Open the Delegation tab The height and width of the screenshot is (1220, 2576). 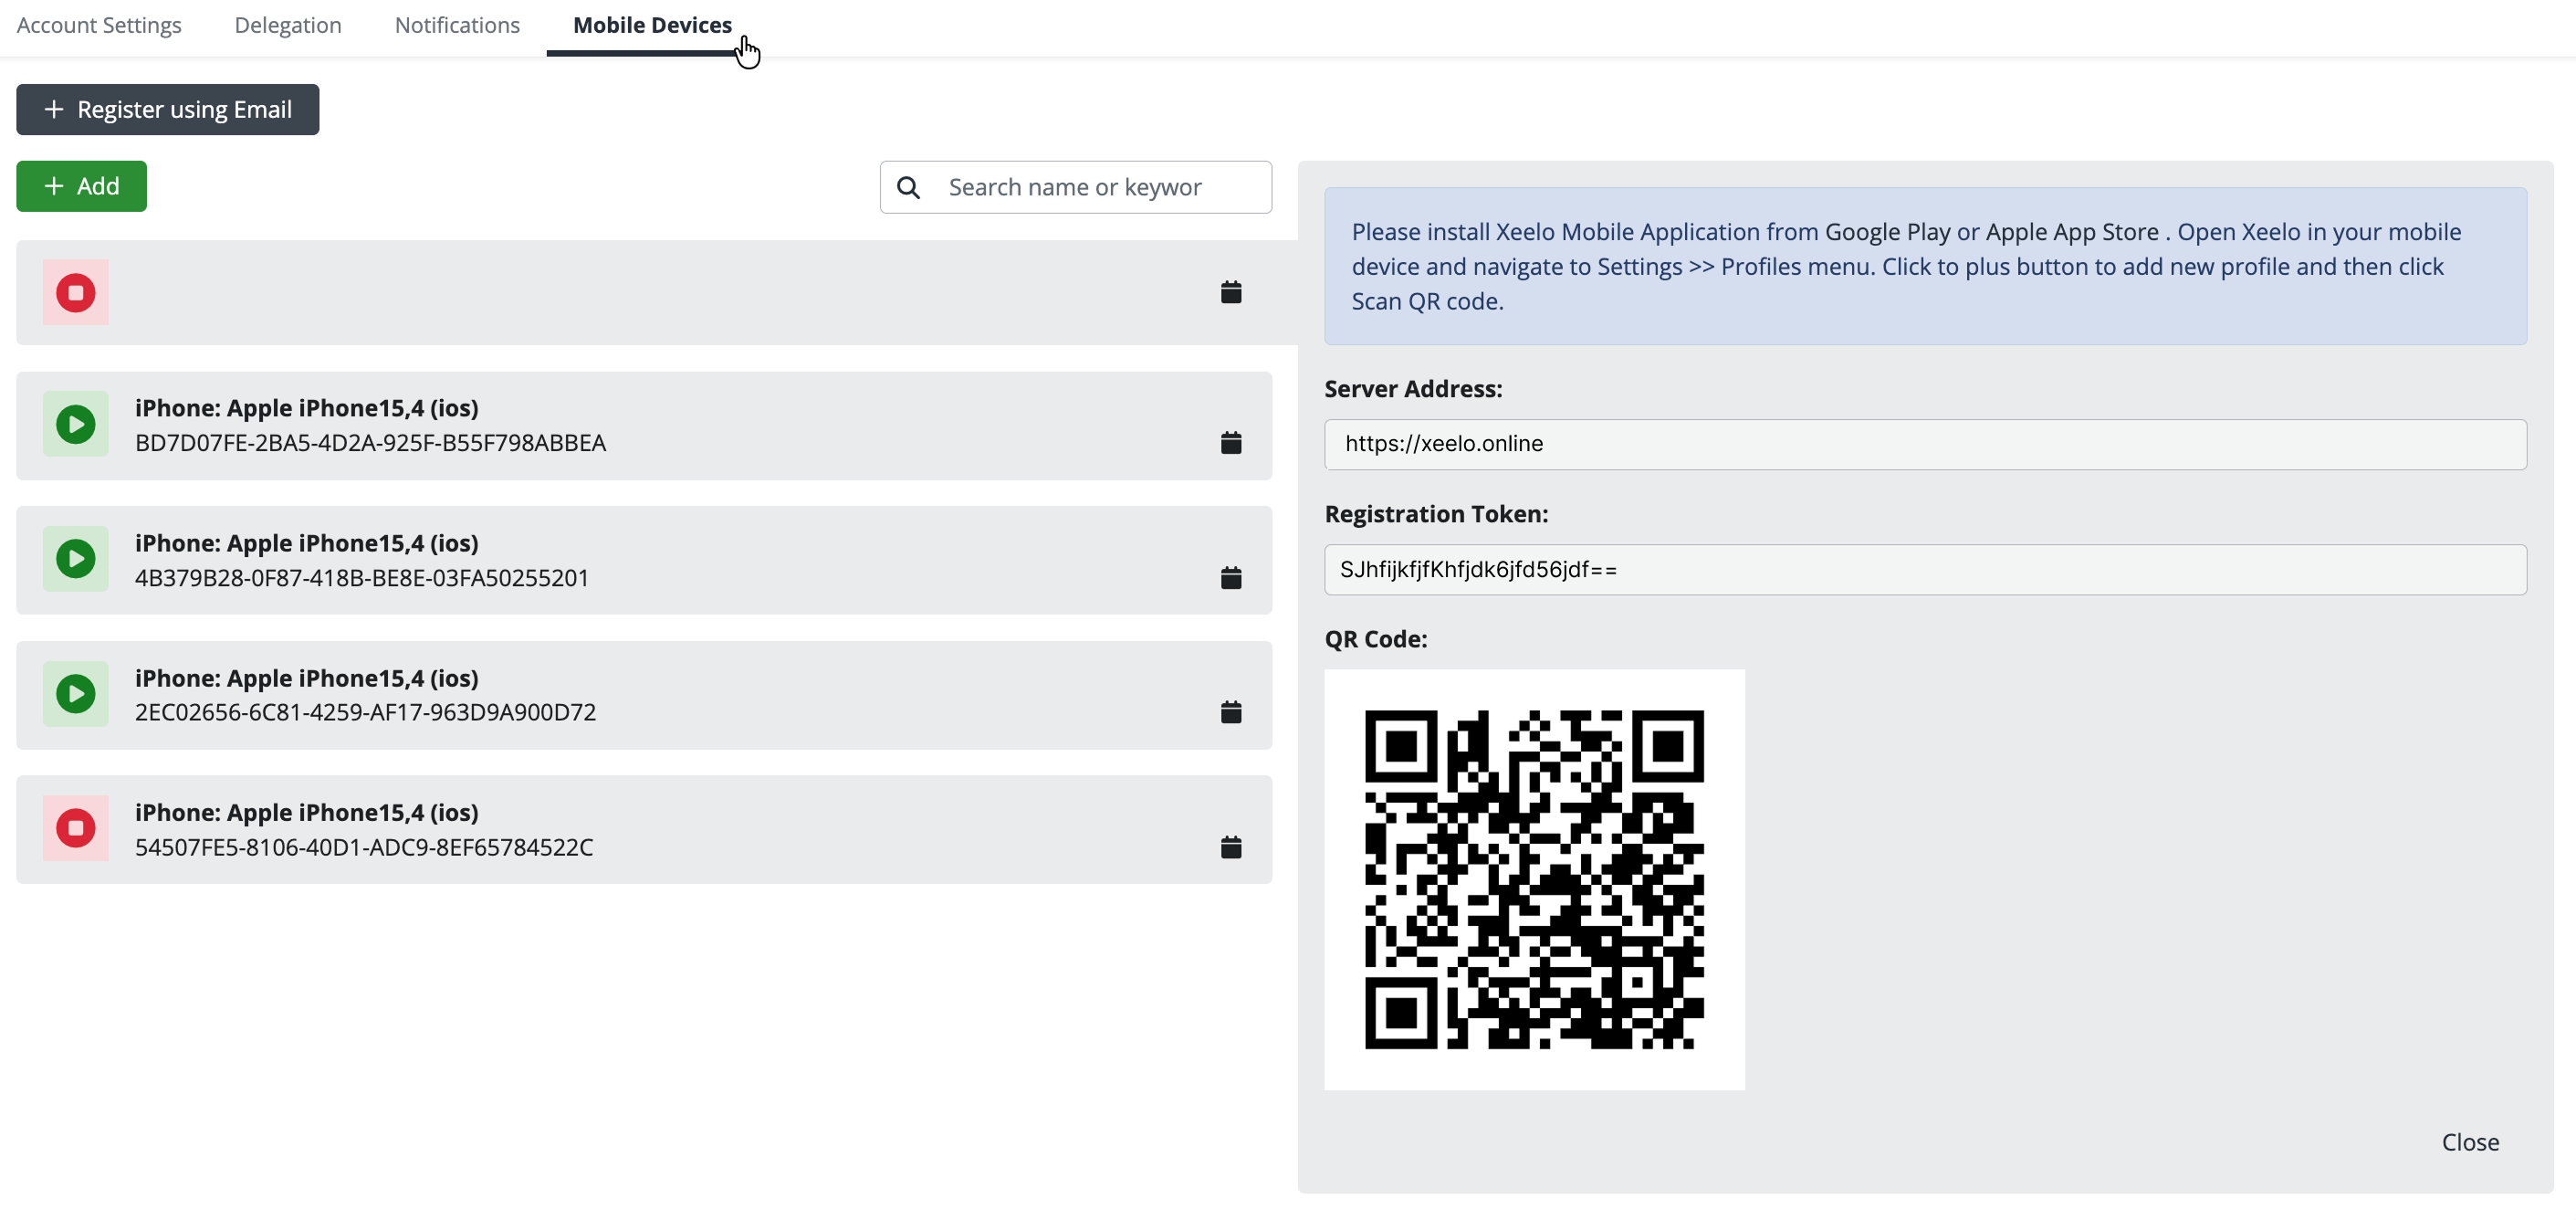click(x=288, y=25)
